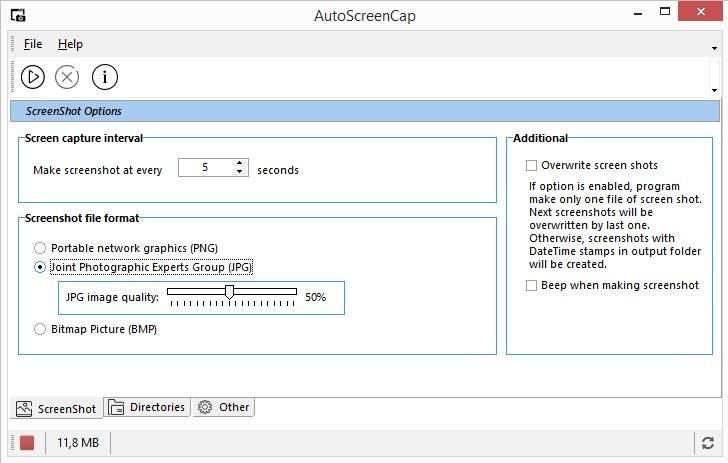The height and width of the screenshot is (463, 728).
Task: Decrease the capture interval with down arrow
Action: click(x=239, y=172)
